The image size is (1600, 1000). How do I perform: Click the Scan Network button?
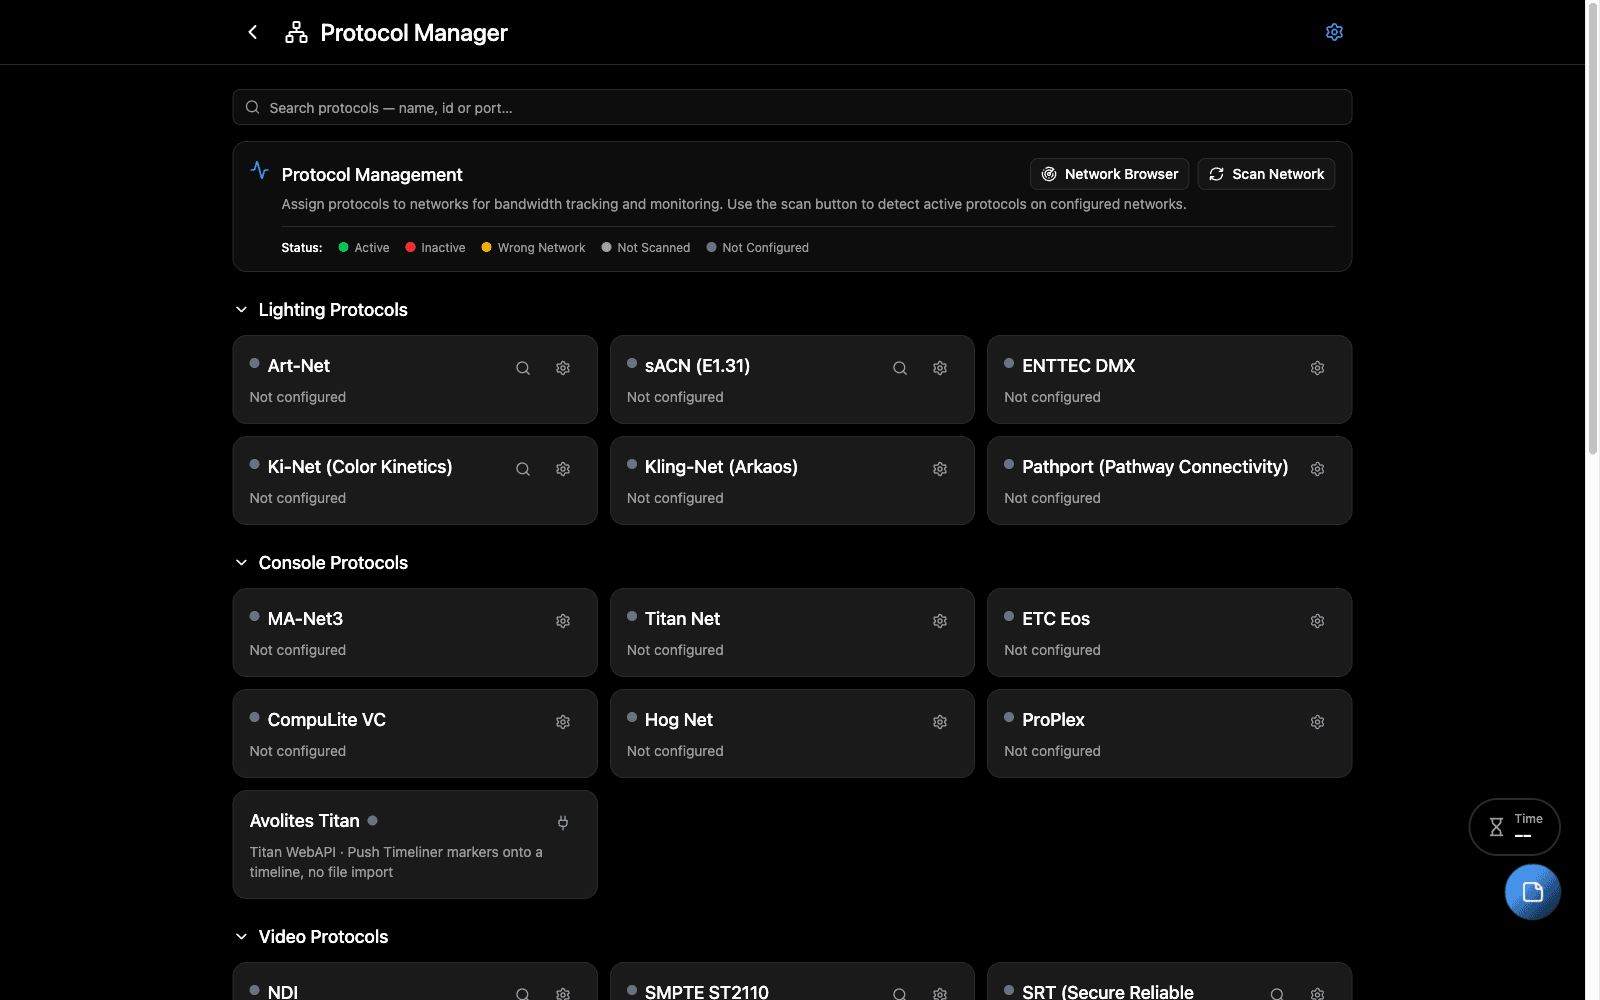click(1266, 174)
